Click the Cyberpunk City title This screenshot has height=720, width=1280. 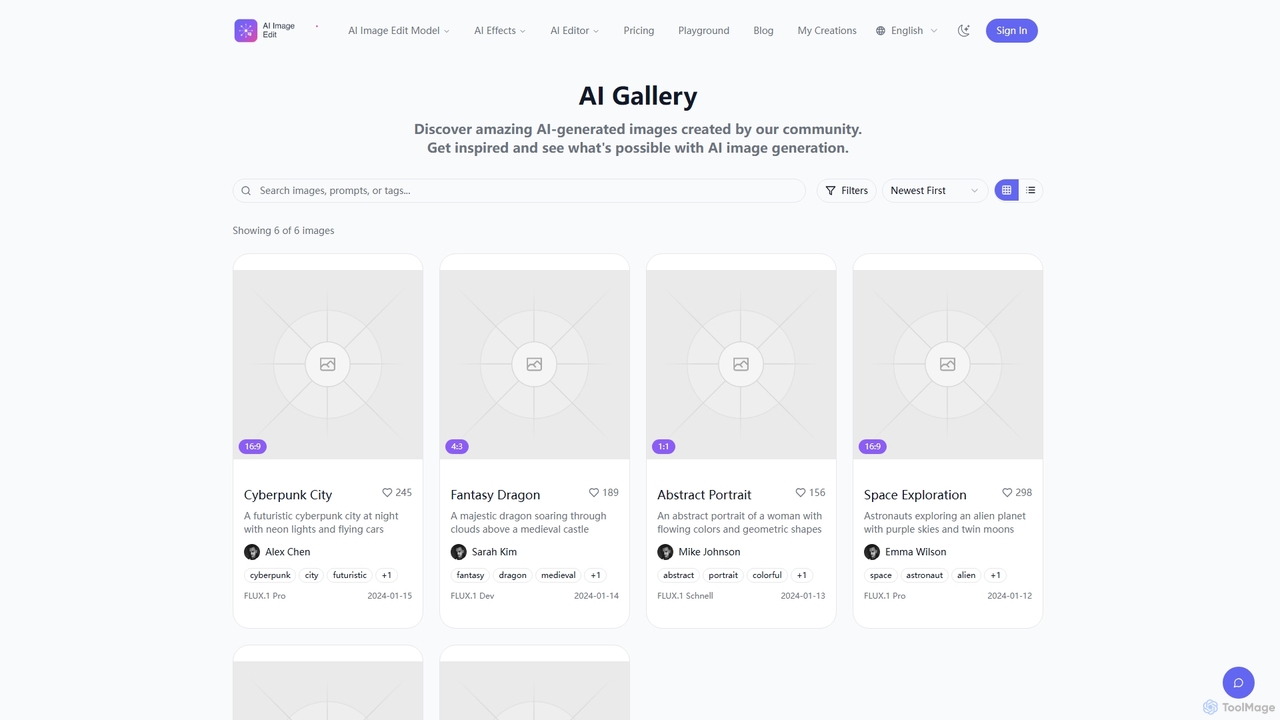click(x=288, y=495)
